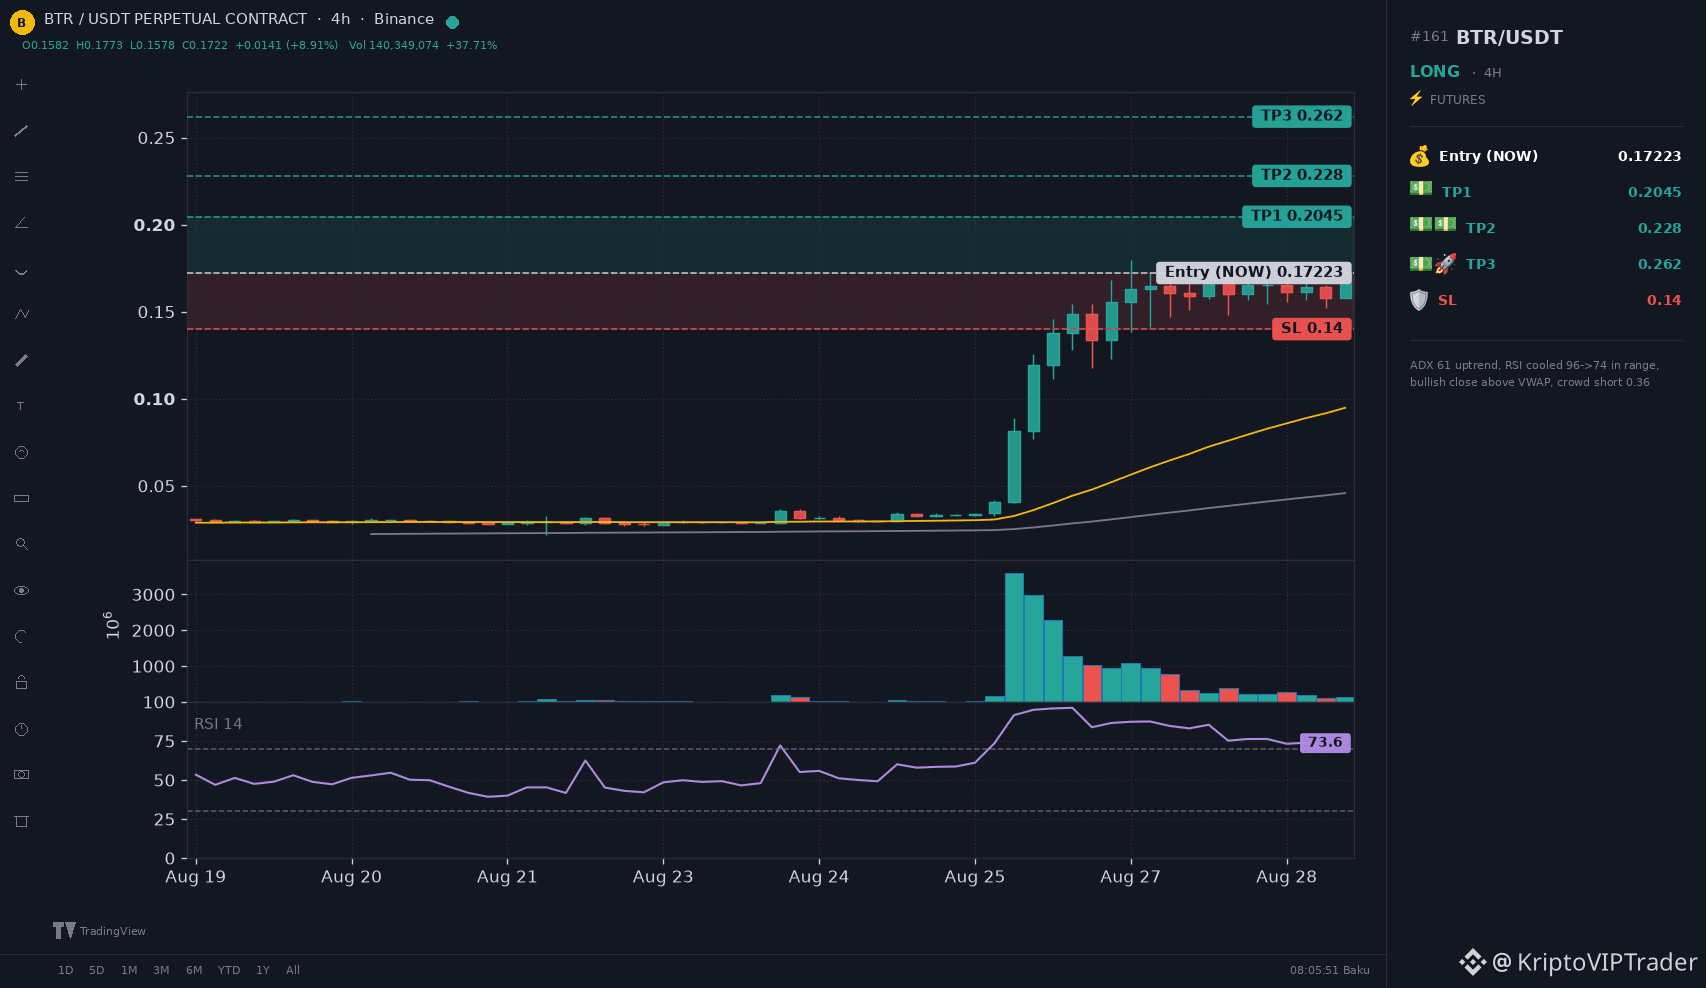
Task: Open the BTR / USDT PERPETUAL CONTRACT symbol title
Action: pyautogui.click(x=176, y=19)
